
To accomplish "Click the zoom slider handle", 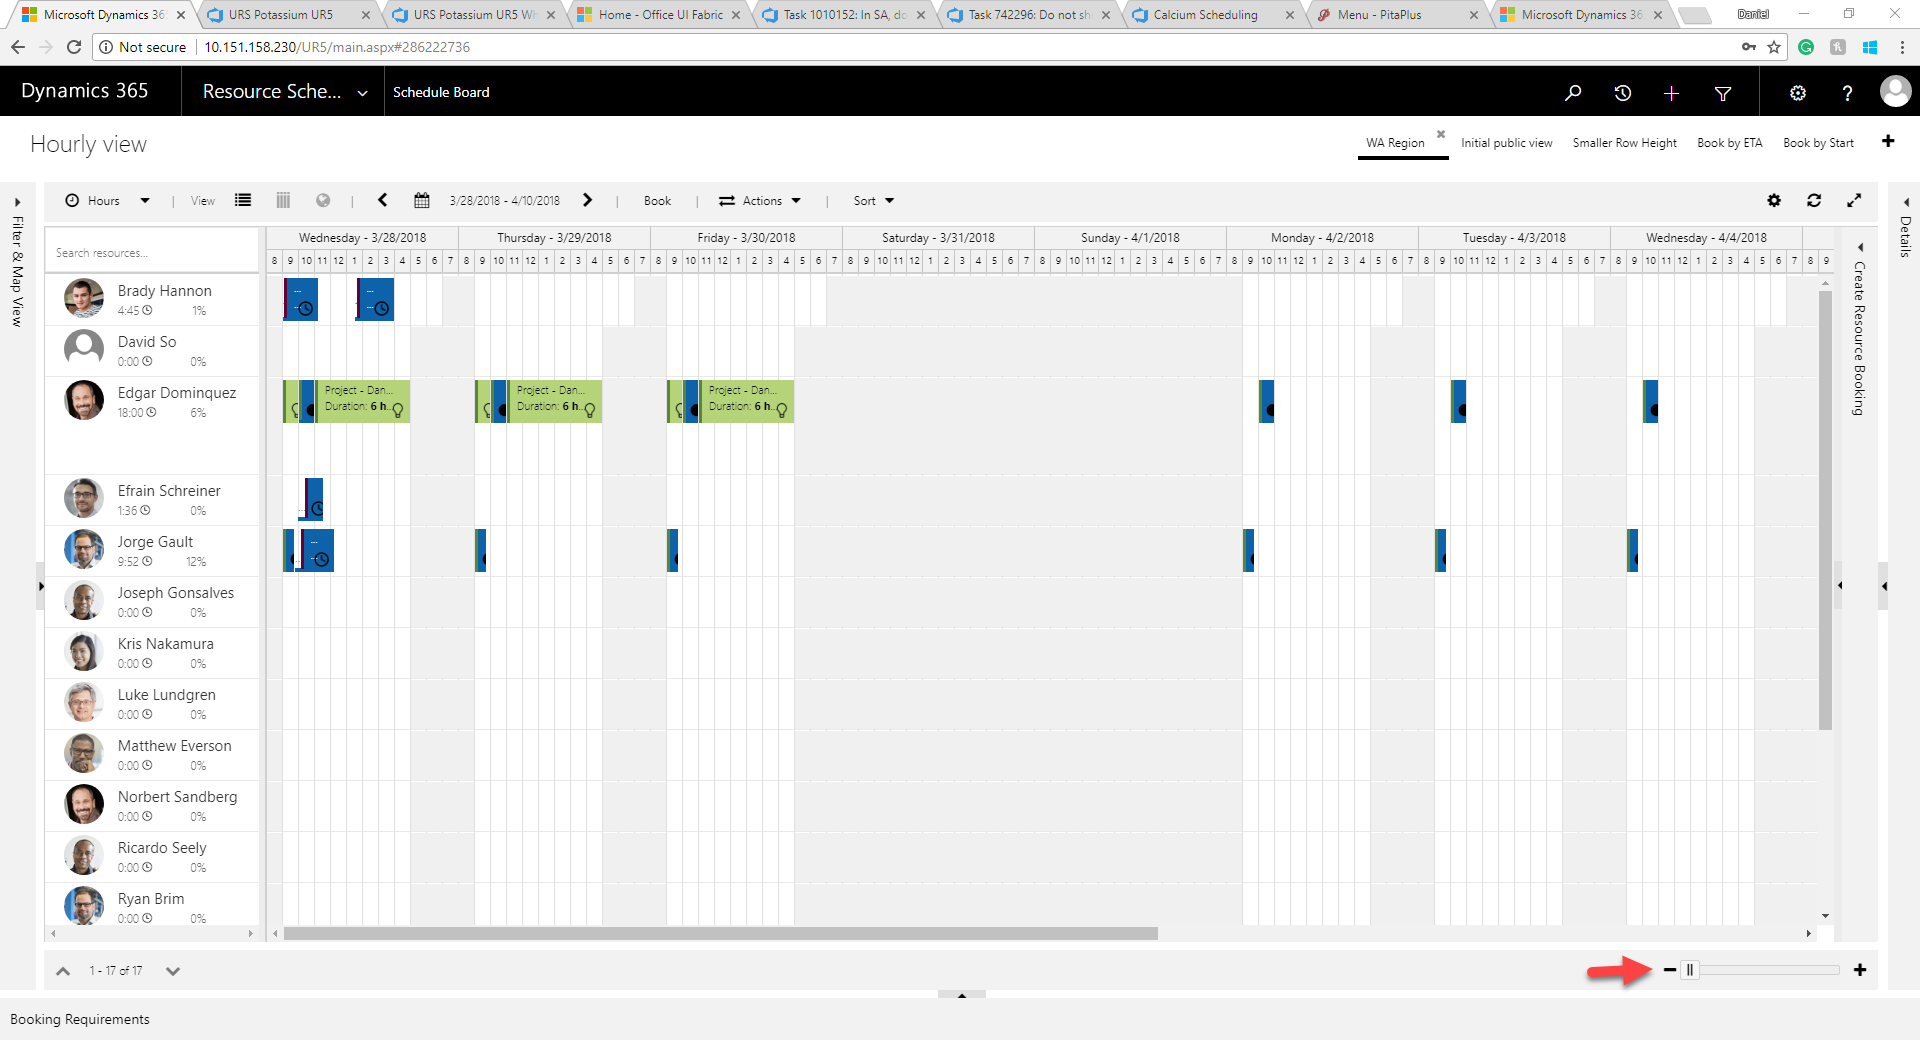I will point(1690,970).
